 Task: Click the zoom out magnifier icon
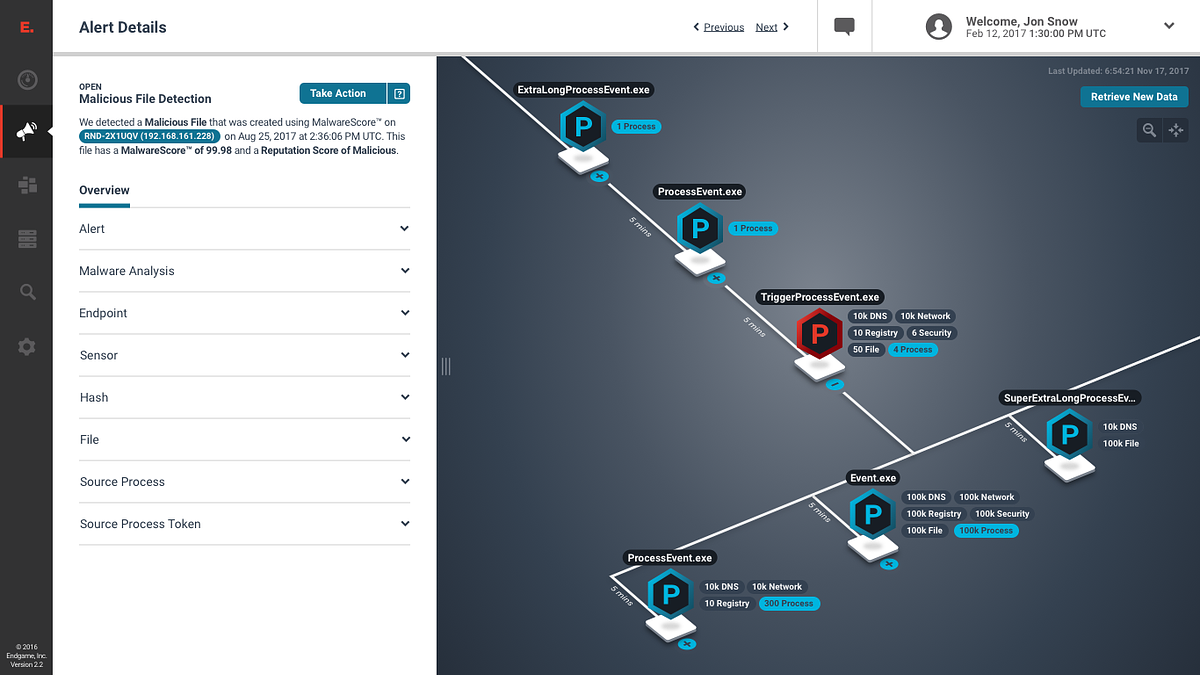click(1150, 130)
